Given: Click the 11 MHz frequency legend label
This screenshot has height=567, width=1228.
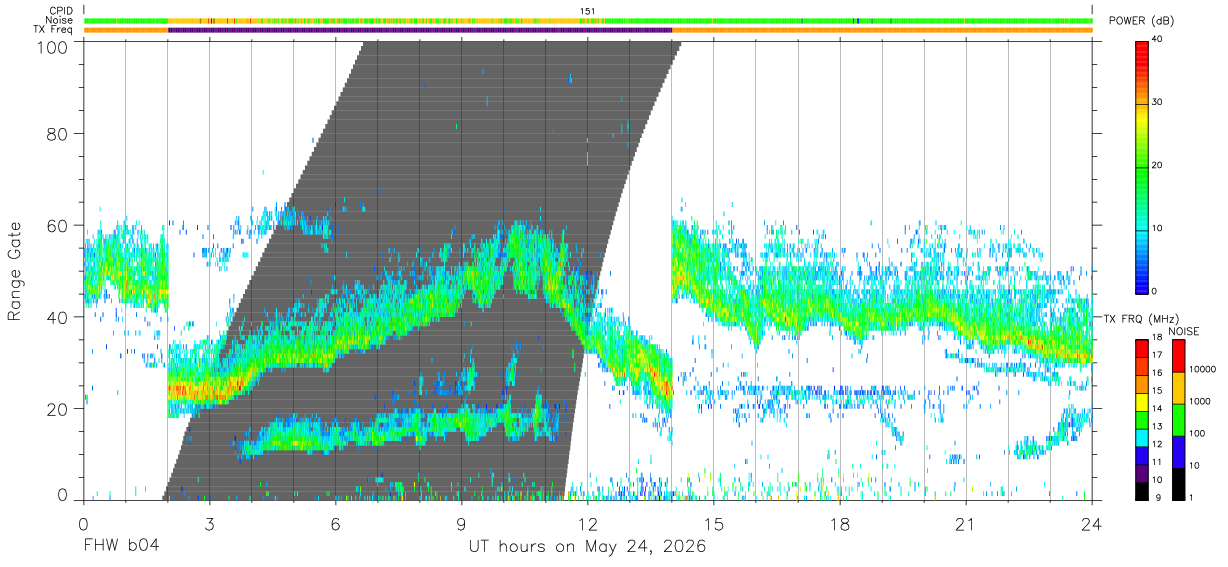Looking at the screenshot, I should [1156, 463].
